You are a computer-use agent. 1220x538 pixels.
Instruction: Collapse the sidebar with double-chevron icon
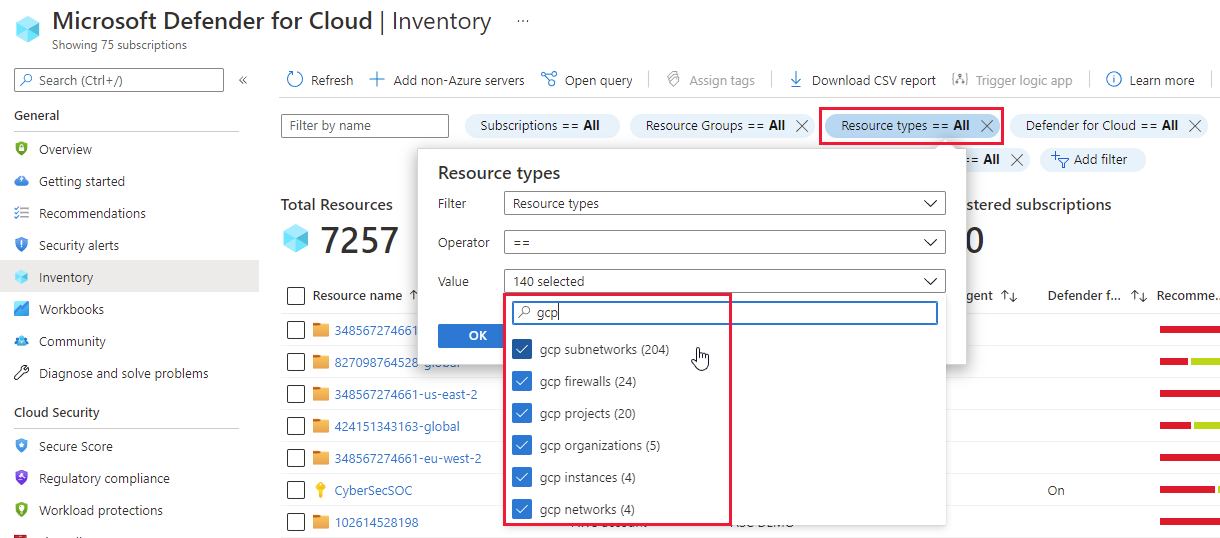coord(243,80)
